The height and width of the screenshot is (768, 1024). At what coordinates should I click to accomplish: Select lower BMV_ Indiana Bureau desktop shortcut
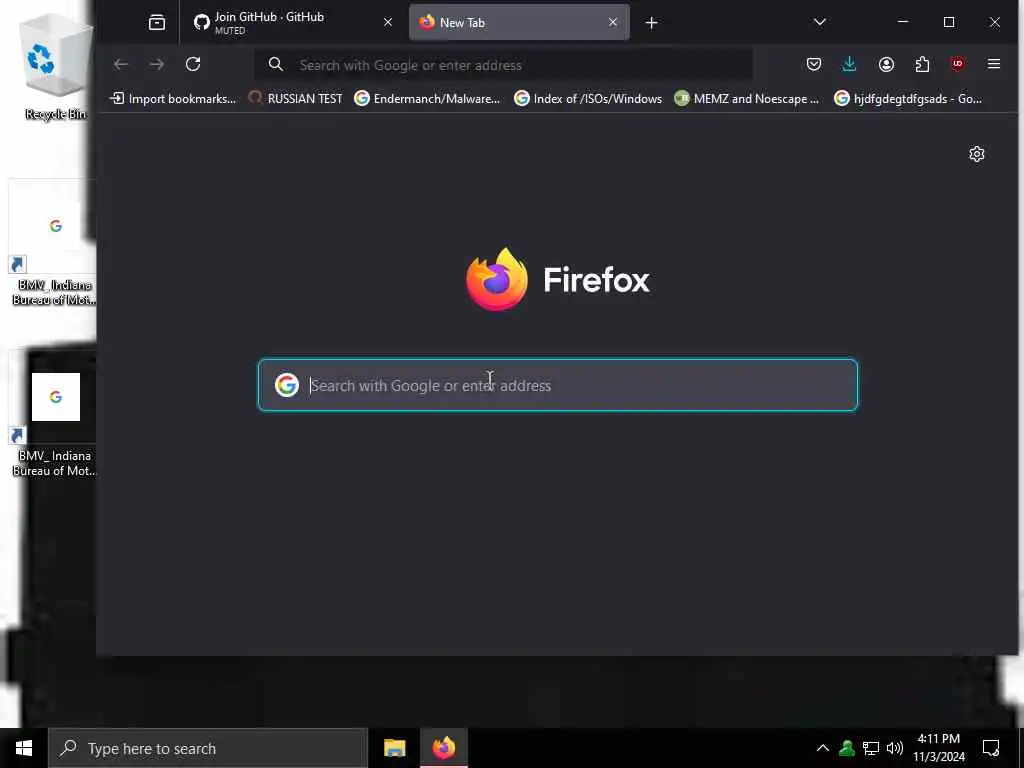point(54,416)
